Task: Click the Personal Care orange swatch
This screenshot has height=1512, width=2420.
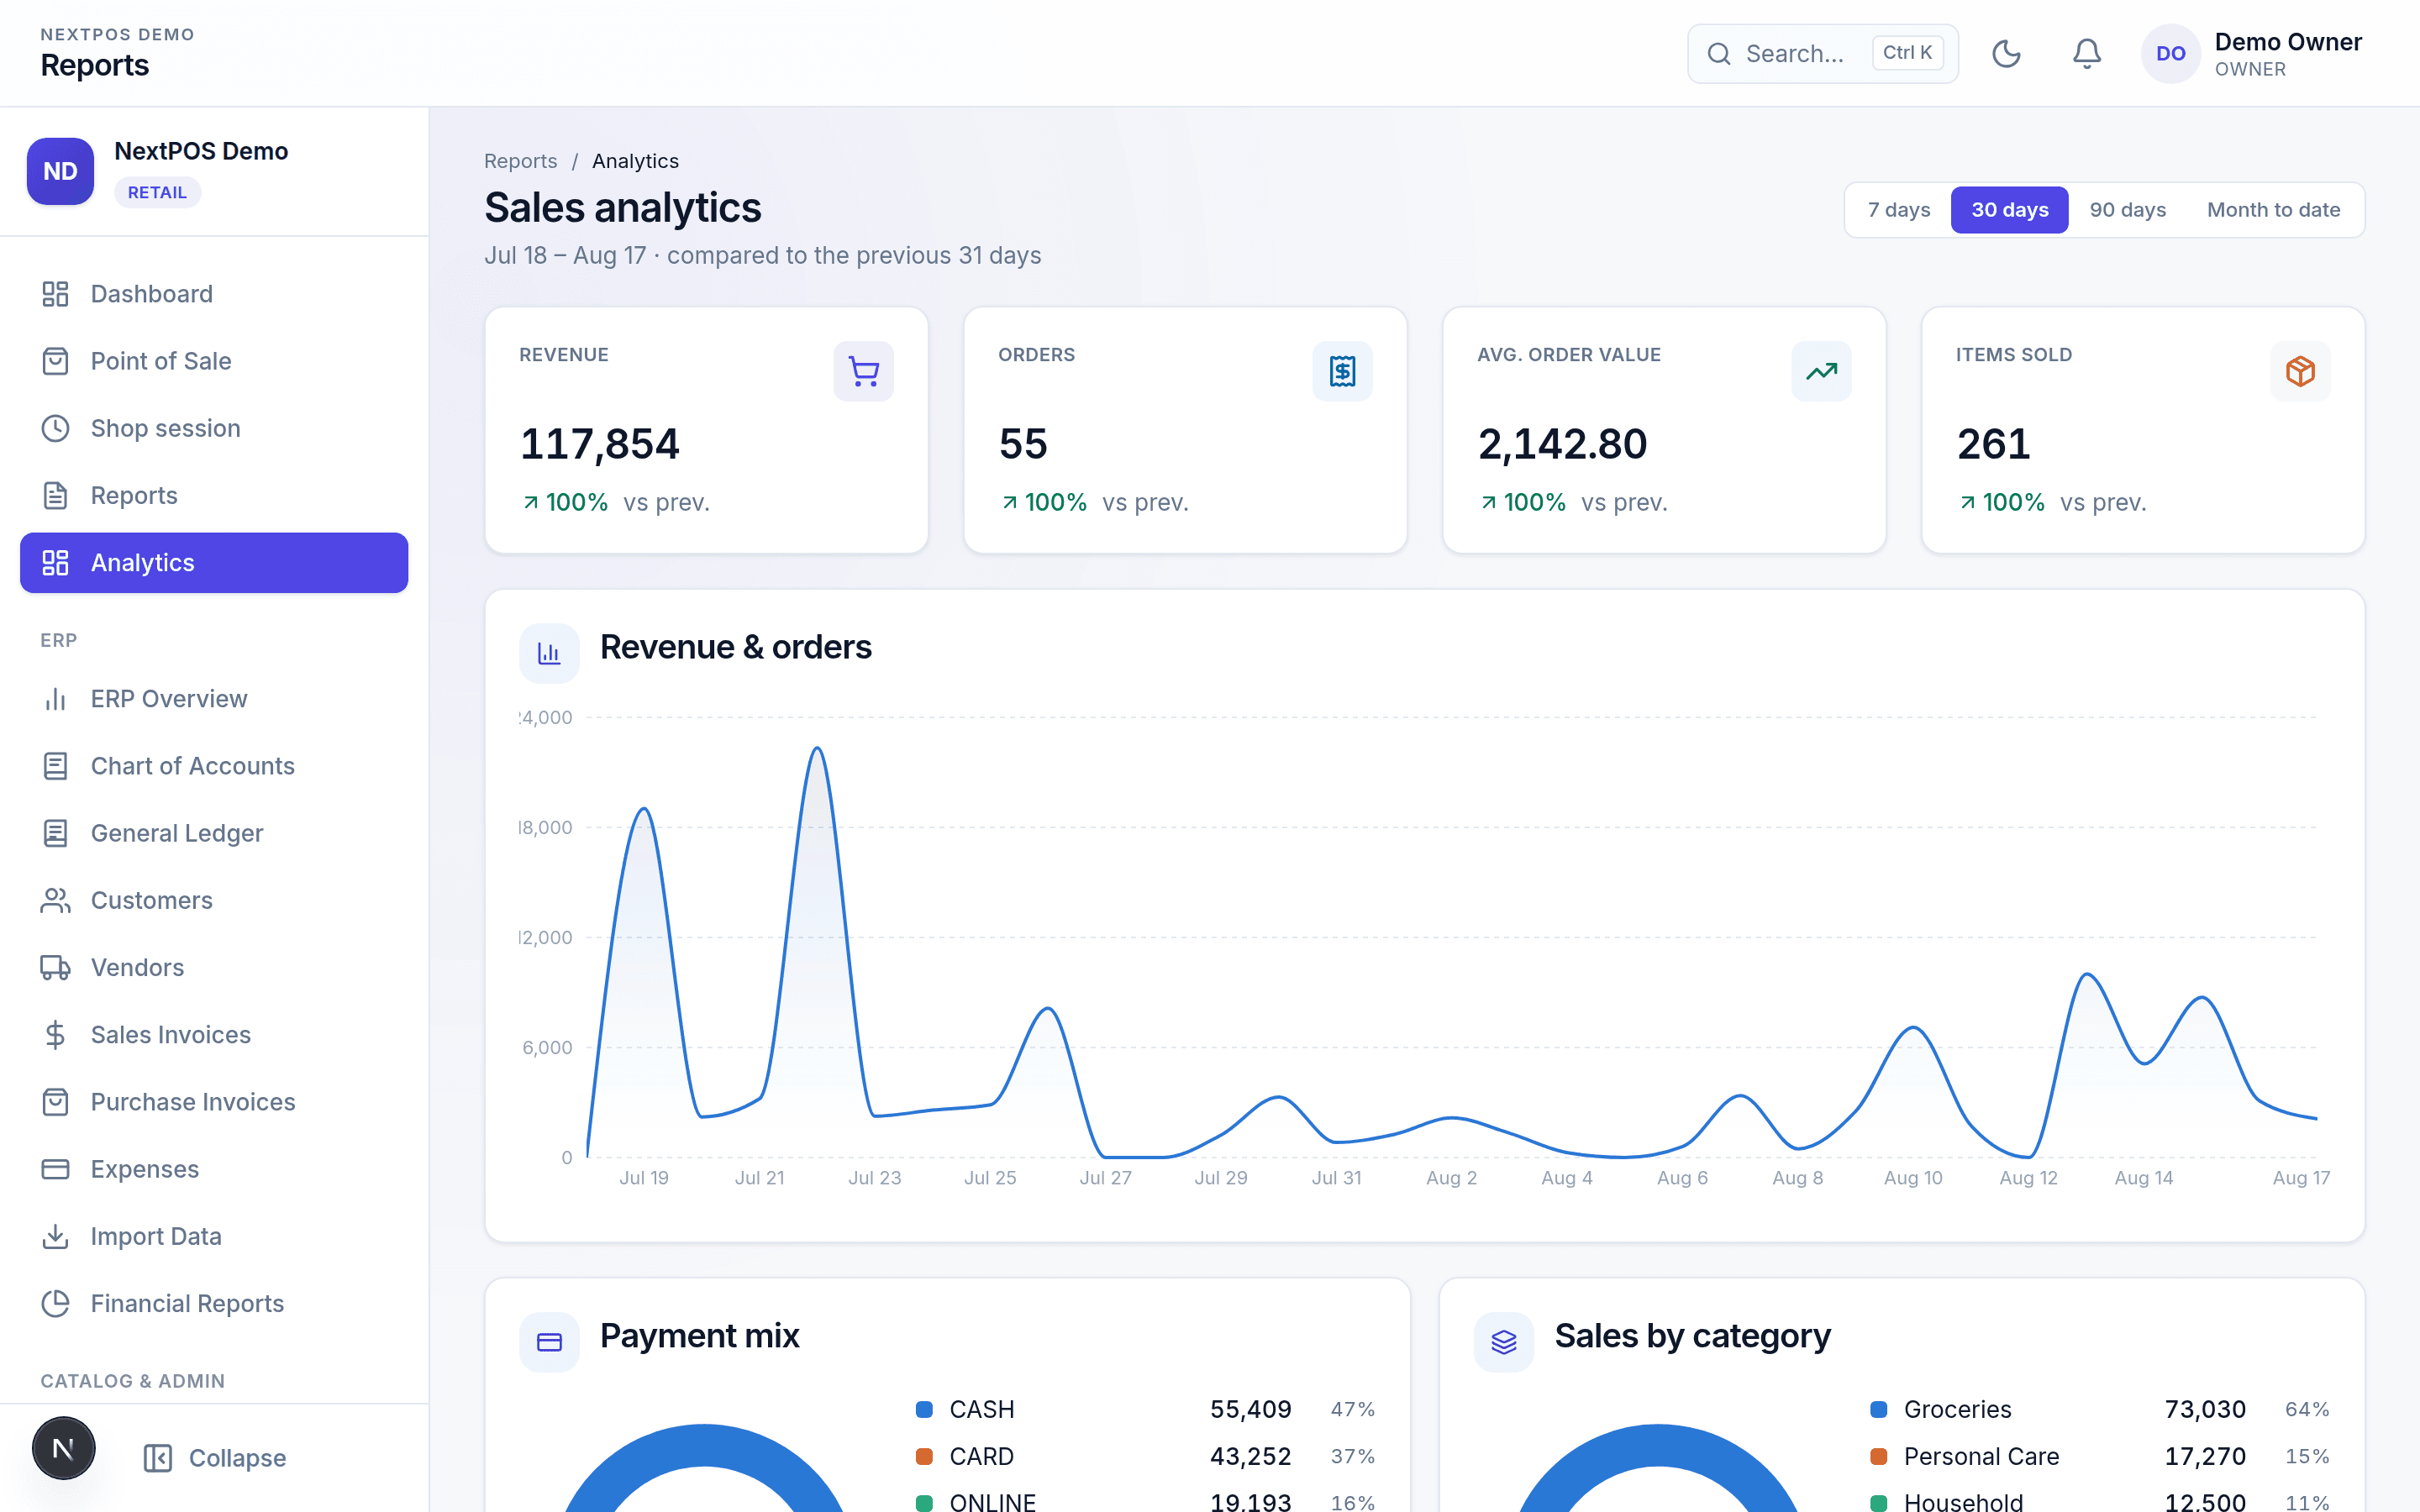Action: [1879, 1456]
